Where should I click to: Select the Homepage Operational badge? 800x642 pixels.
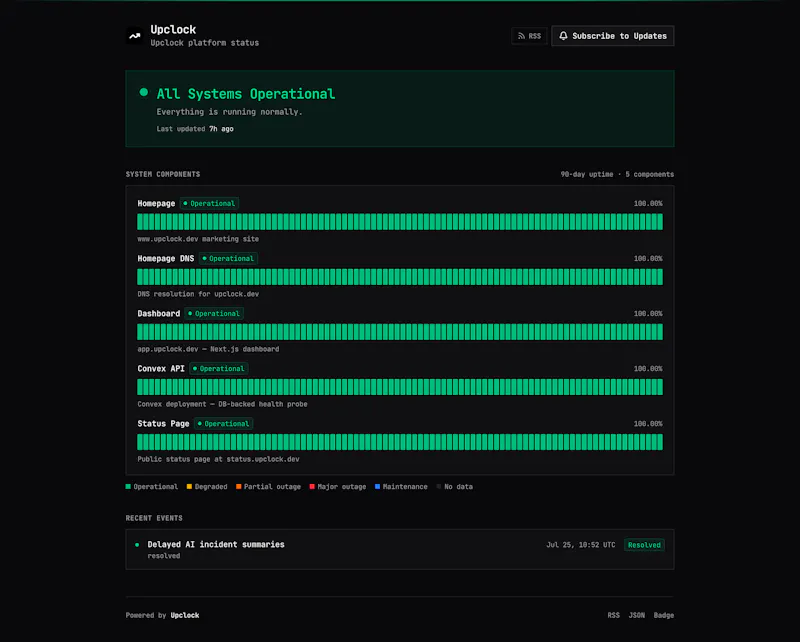(209, 203)
